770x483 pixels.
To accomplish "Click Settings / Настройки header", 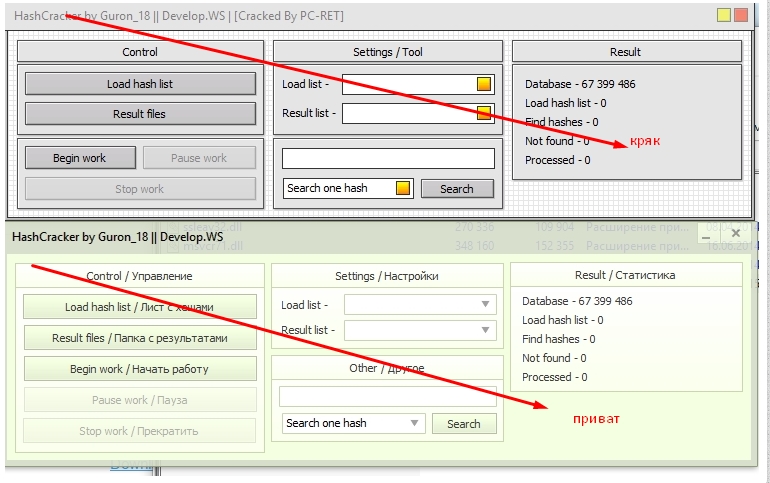I will coord(387,276).
